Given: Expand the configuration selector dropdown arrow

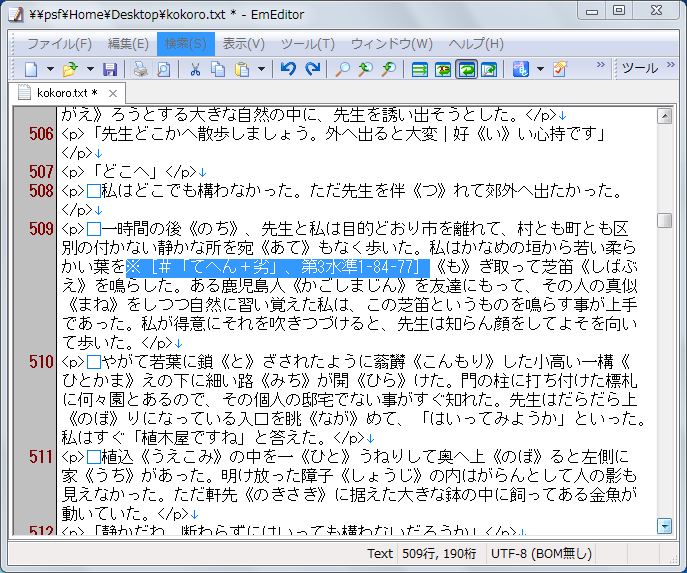Looking at the screenshot, I should click(540, 69).
